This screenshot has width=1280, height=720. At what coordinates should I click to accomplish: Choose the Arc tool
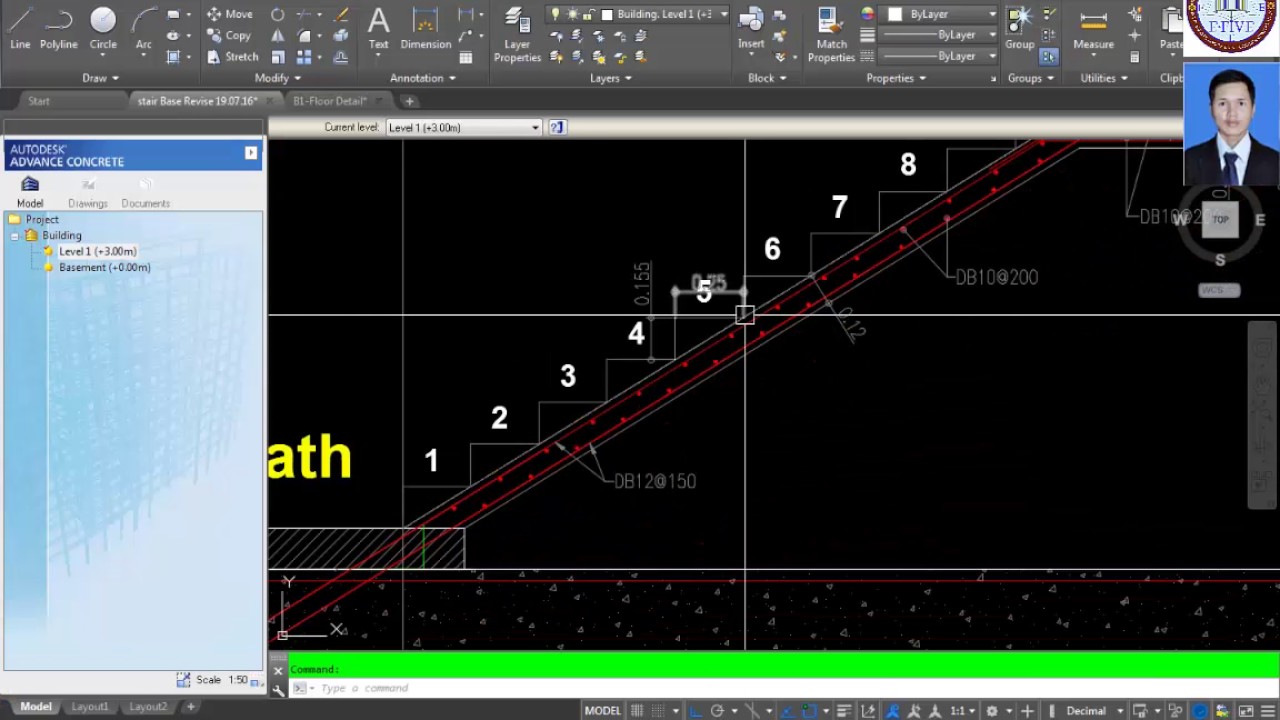click(144, 28)
